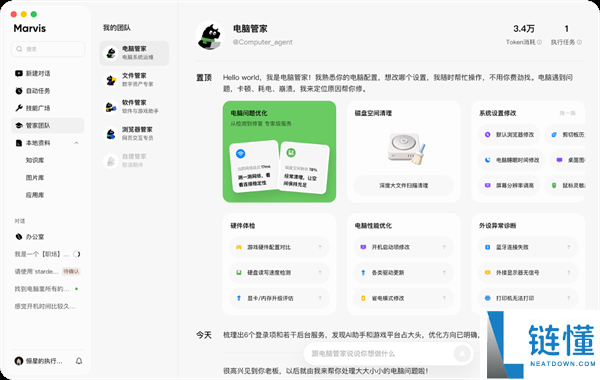The height and width of the screenshot is (380, 600).
Task: Click the green disk icon on disk card
Action: tap(291, 153)
